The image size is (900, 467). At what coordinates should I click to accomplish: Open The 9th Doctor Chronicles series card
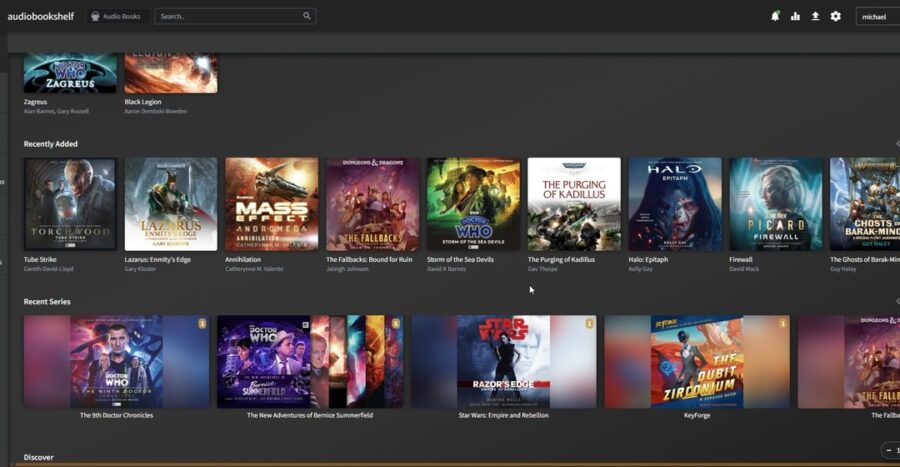(x=117, y=361)
